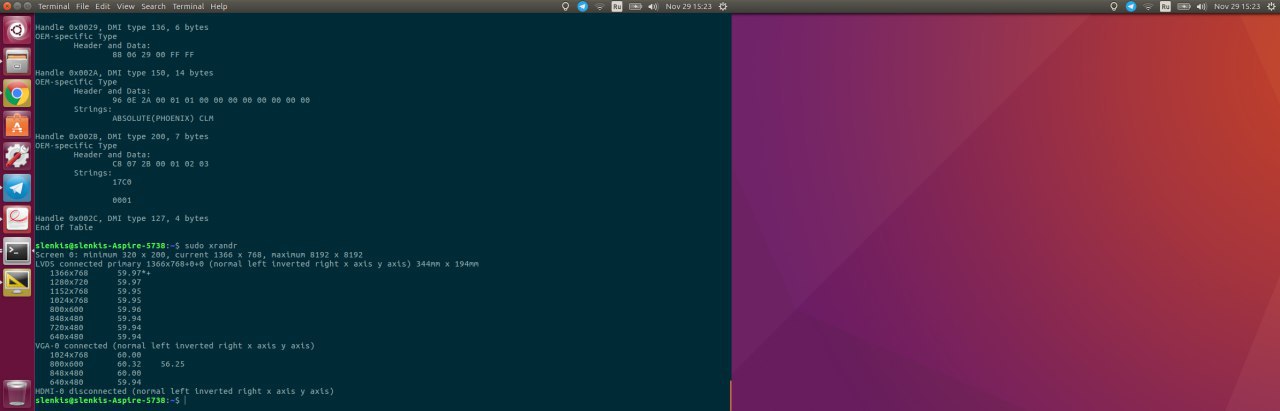This screenshot has width=1280, height=411.
Task: Open the first Terminal menu beside File
Action: coord(54,6)
